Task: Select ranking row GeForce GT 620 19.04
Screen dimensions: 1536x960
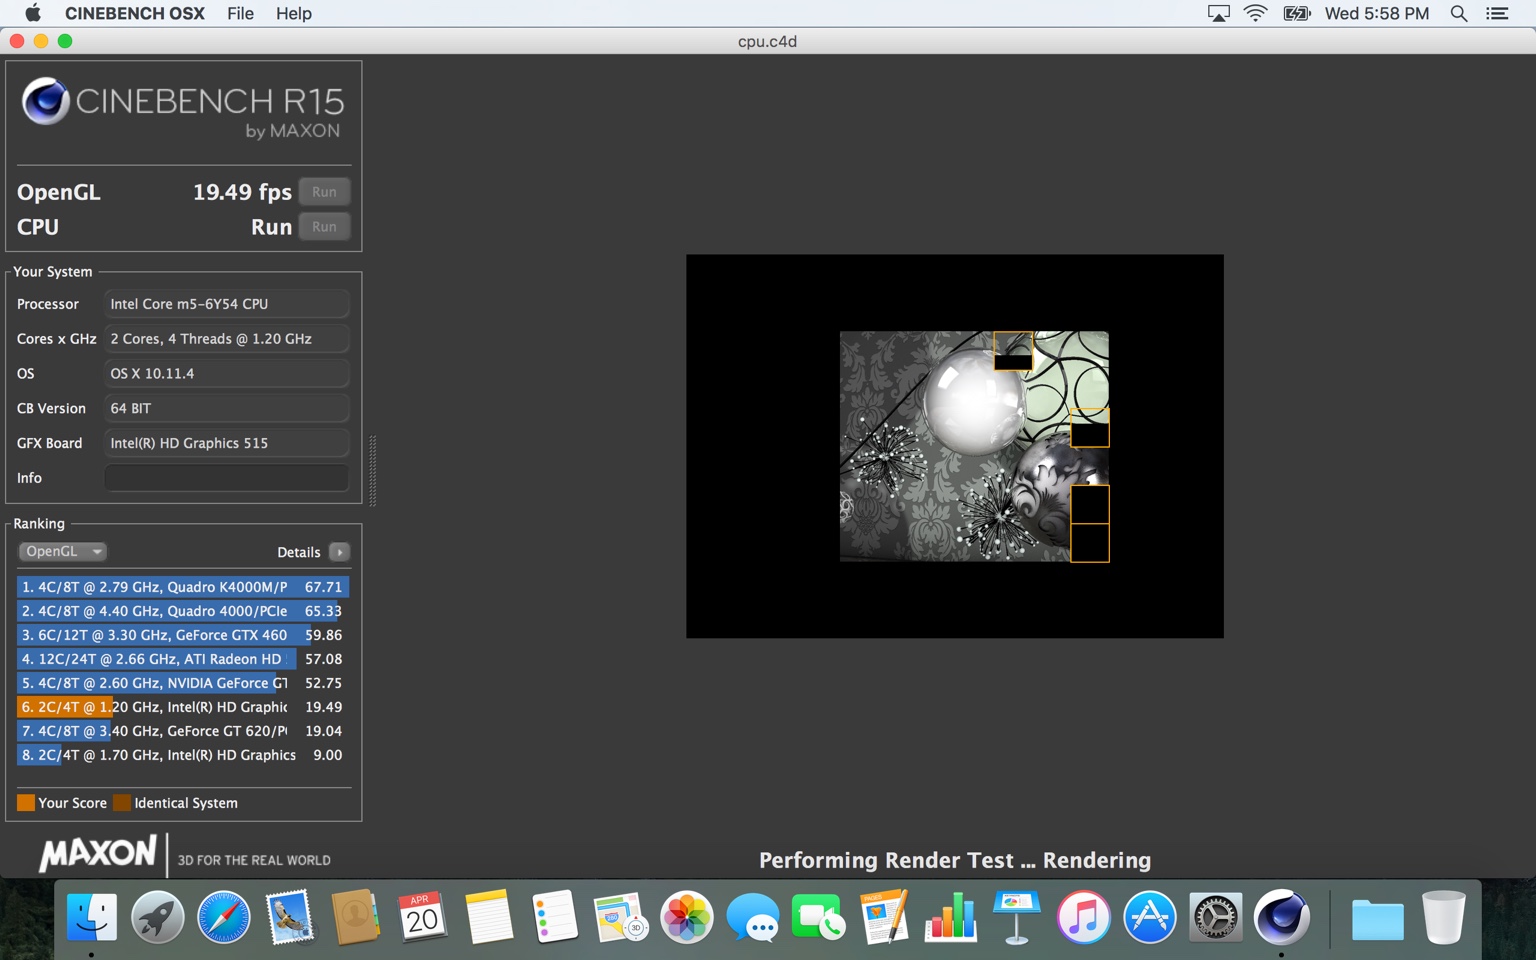Action: [x=183, y=731]
